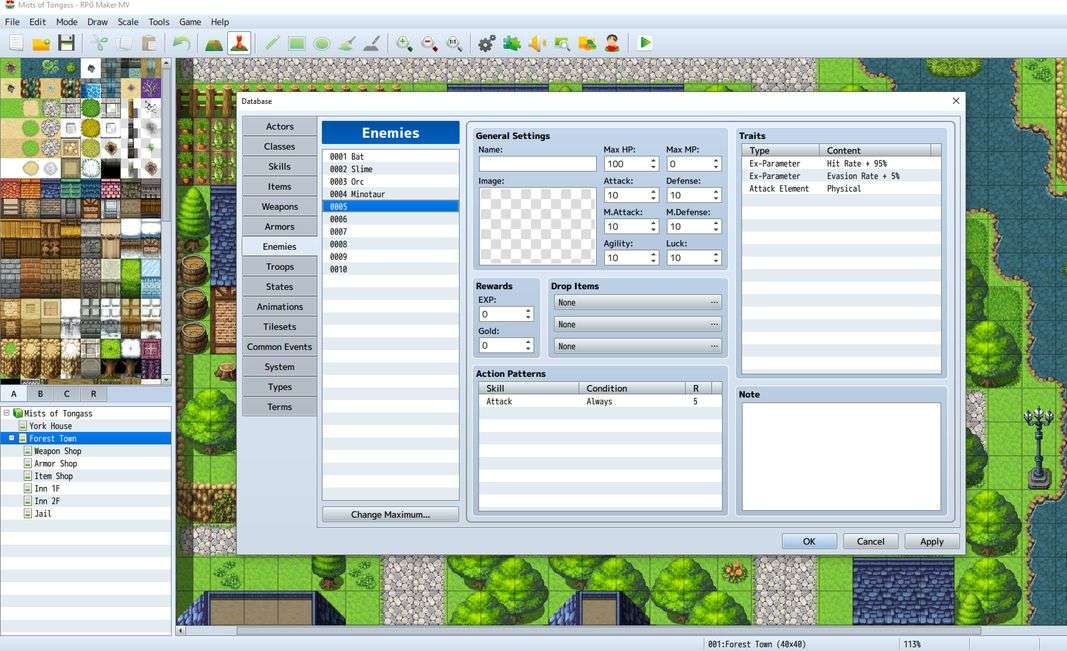Increase Max HP with spinner arrow
1067x651 pixels.
(x=653, y=160)
